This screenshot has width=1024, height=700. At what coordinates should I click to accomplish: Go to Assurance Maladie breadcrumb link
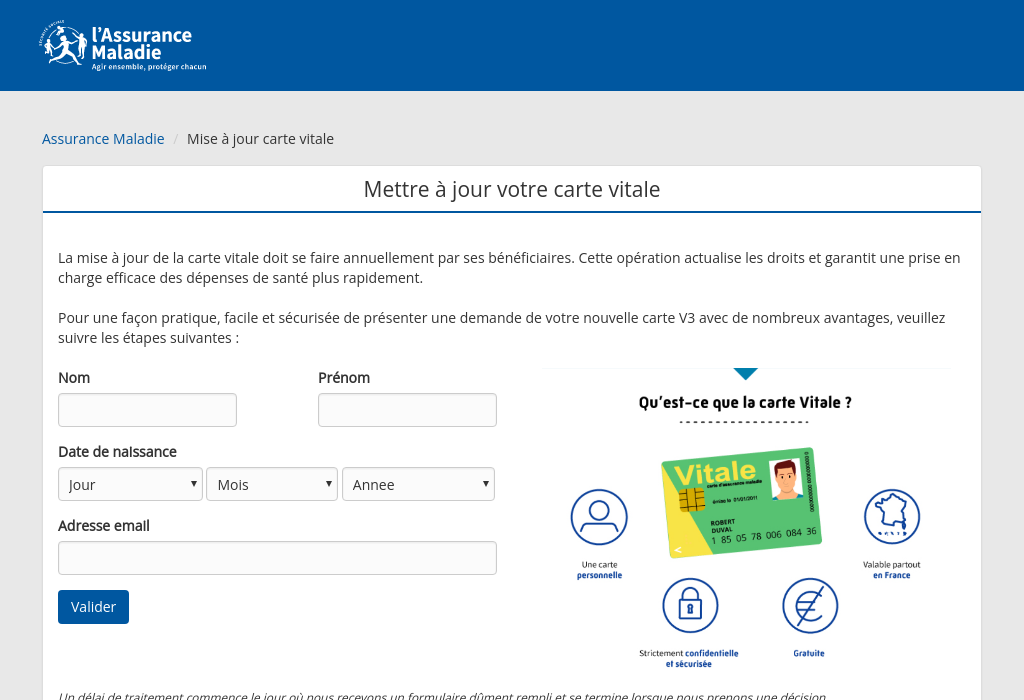coord(103,139)
